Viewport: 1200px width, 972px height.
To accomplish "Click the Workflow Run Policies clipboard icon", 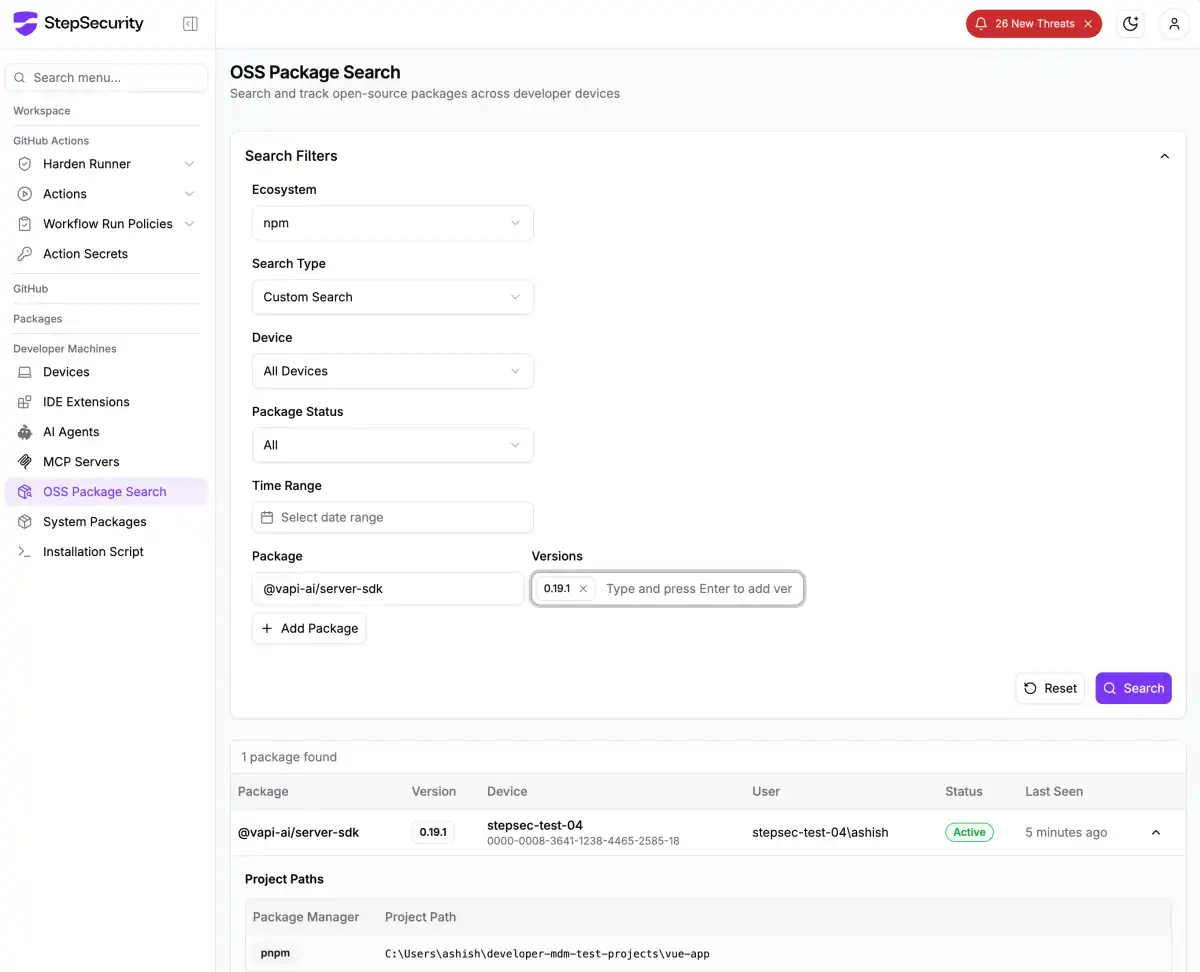I will pos(25,224).
